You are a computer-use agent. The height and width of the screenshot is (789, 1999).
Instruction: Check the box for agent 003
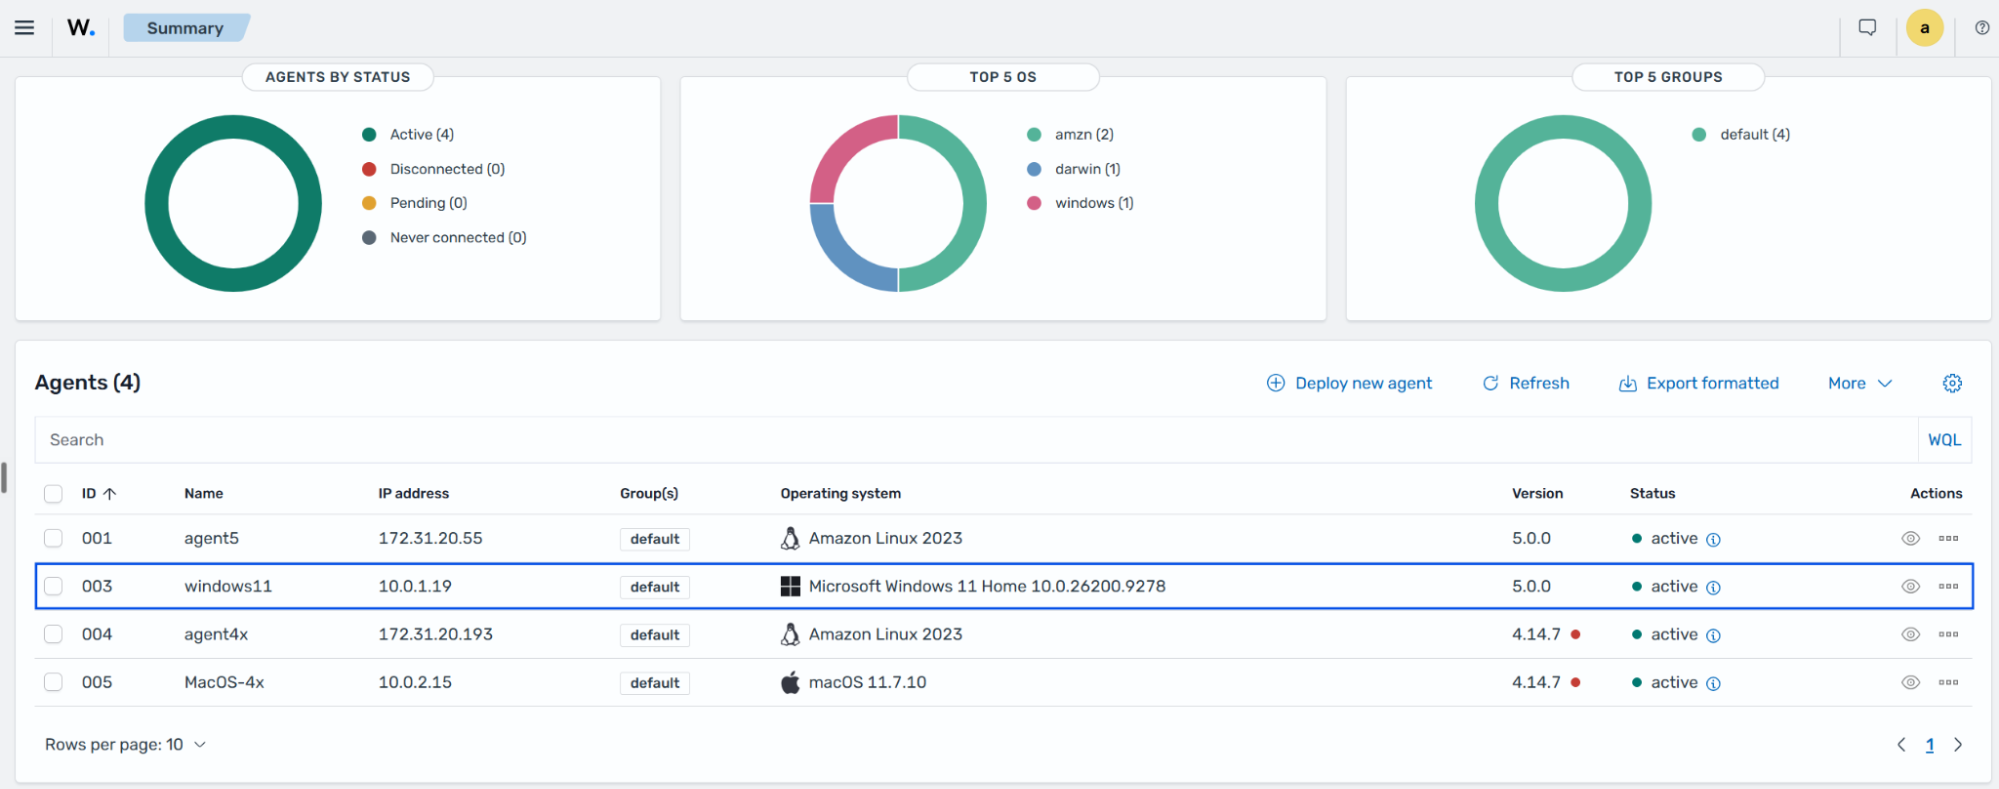[54, 586]
